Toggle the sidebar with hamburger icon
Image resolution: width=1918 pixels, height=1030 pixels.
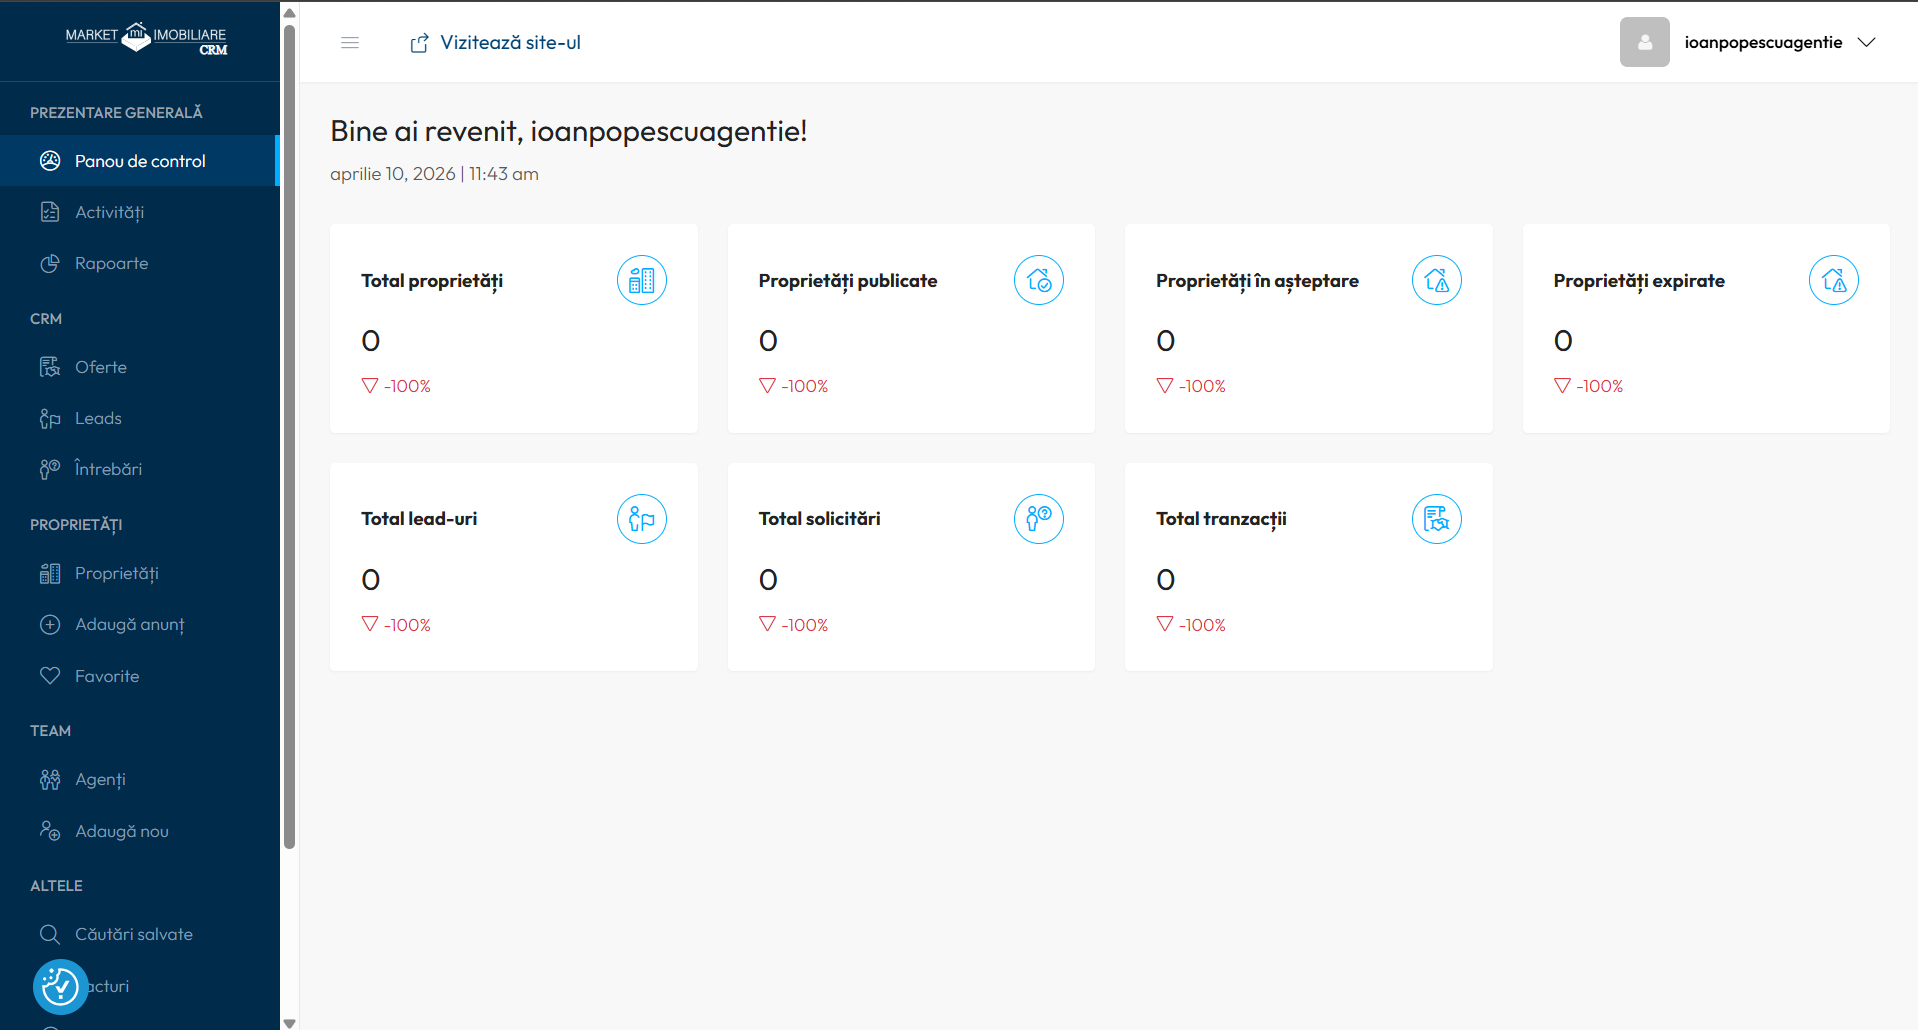(350, 42)
